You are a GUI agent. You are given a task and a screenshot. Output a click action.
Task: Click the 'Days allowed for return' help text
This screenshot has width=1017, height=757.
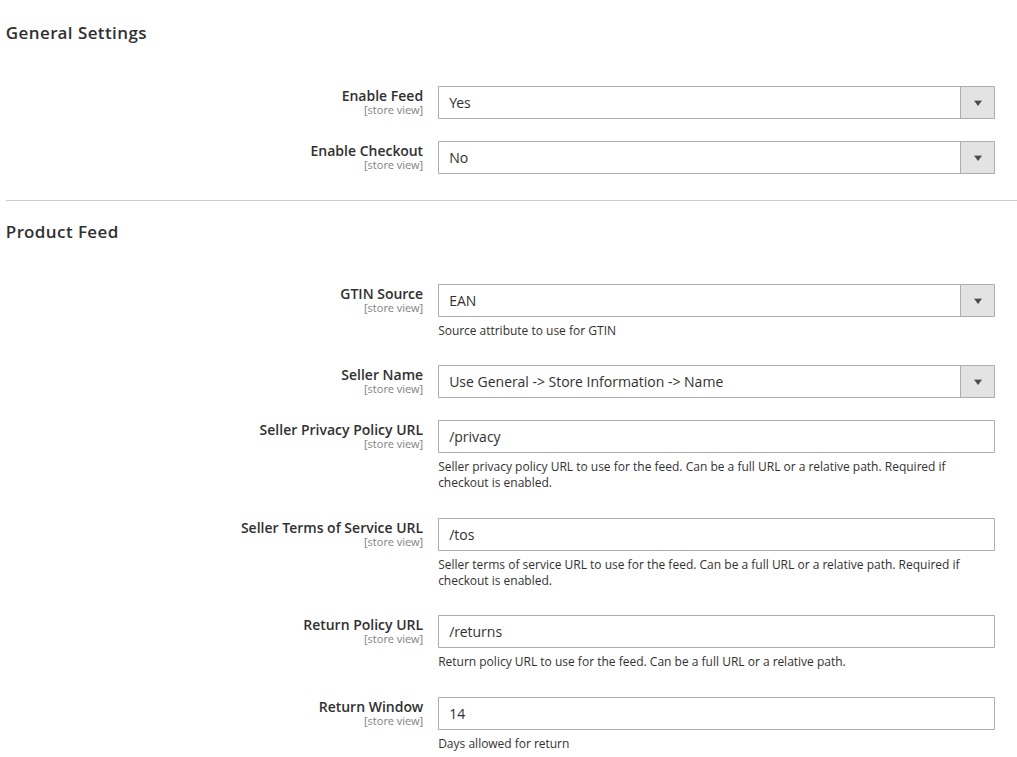[503, 744]
